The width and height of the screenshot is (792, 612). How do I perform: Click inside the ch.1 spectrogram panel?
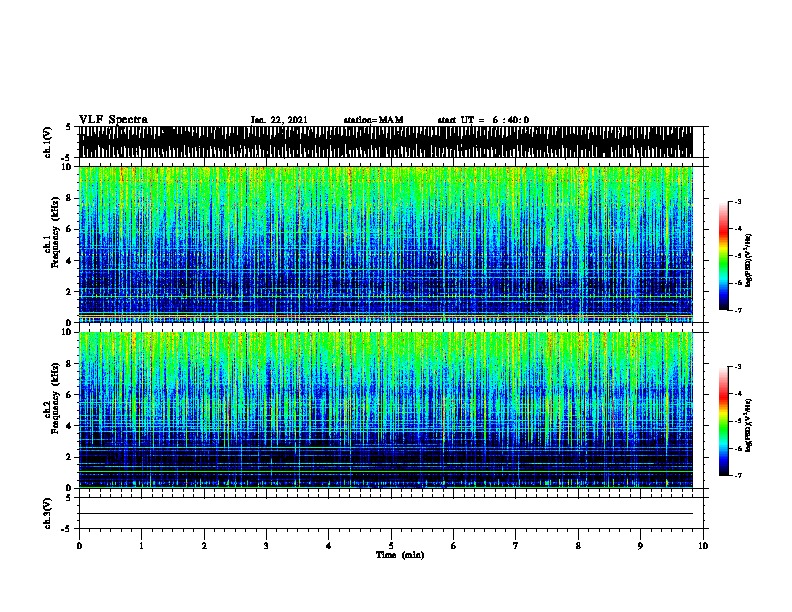[386, 244]
